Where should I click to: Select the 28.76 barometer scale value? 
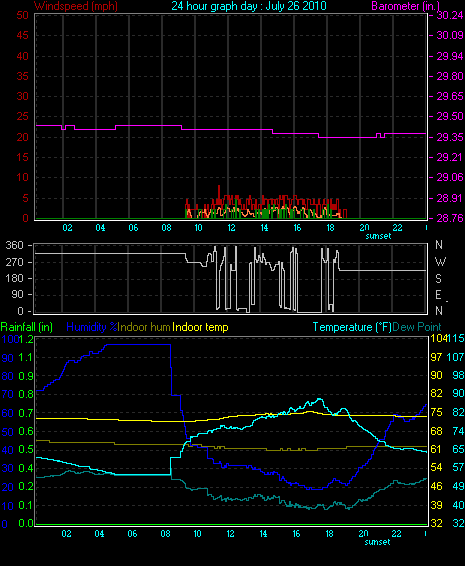point(450,218)
